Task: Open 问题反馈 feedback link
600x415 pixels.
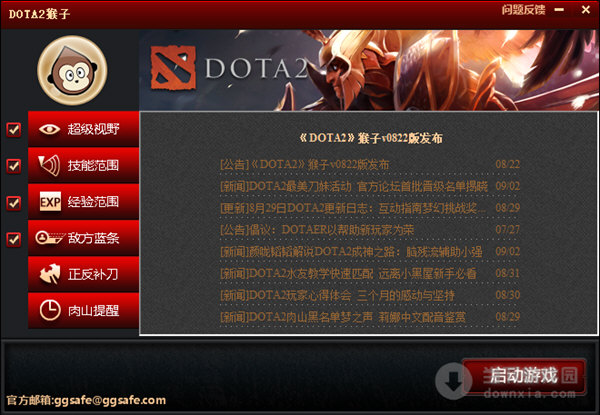Action: pos(523,10)
